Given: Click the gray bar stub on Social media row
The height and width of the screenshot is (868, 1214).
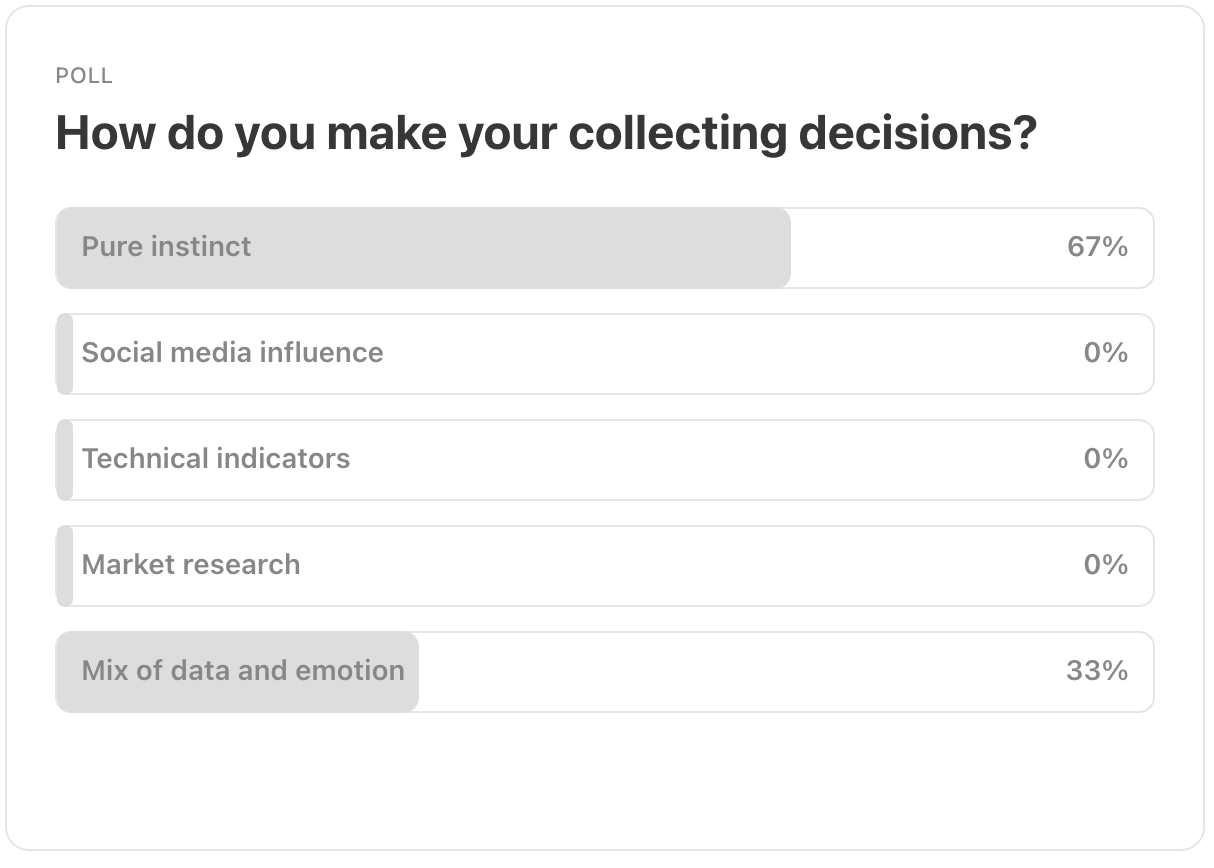Looking at the screenshot, I should [x=65, y=354].
